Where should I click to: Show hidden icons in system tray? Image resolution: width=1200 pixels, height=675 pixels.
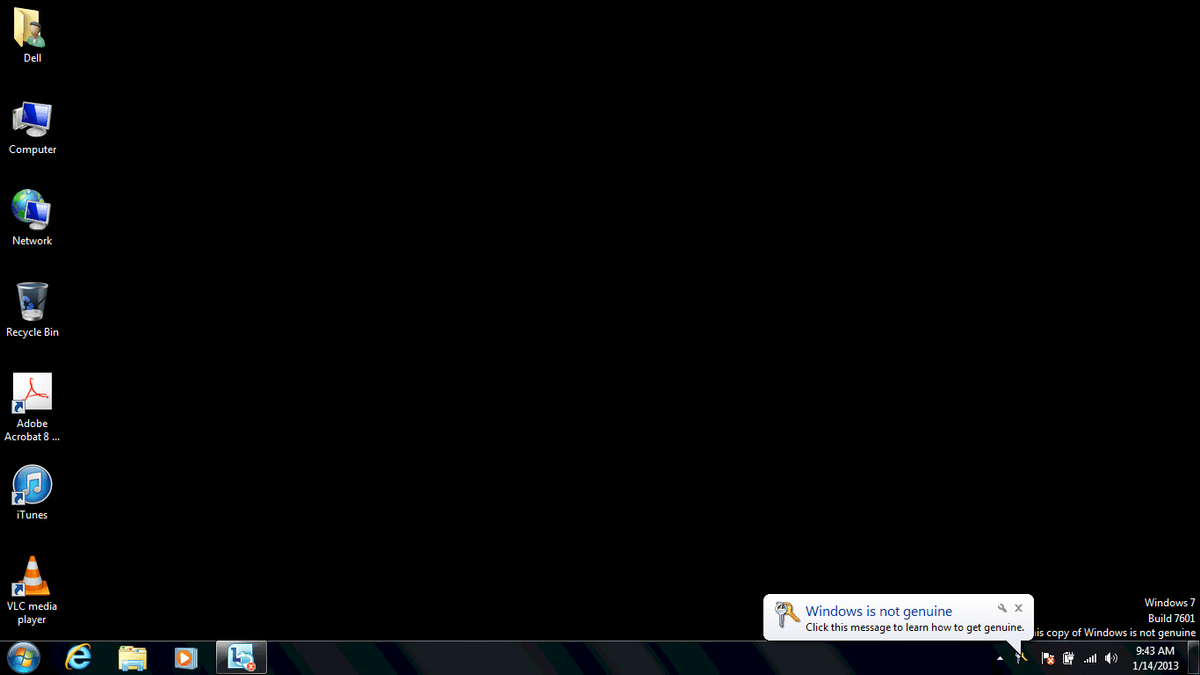[1000, 658]
